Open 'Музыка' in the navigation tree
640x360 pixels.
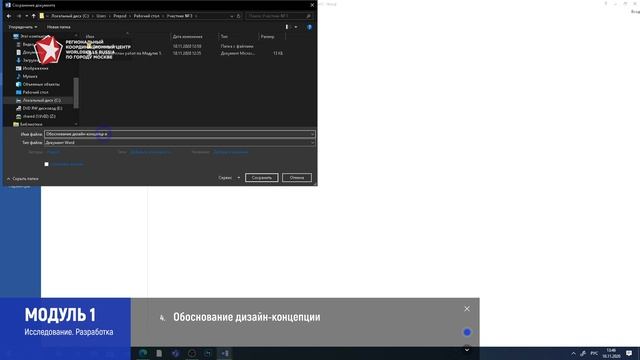coord(27,76)
